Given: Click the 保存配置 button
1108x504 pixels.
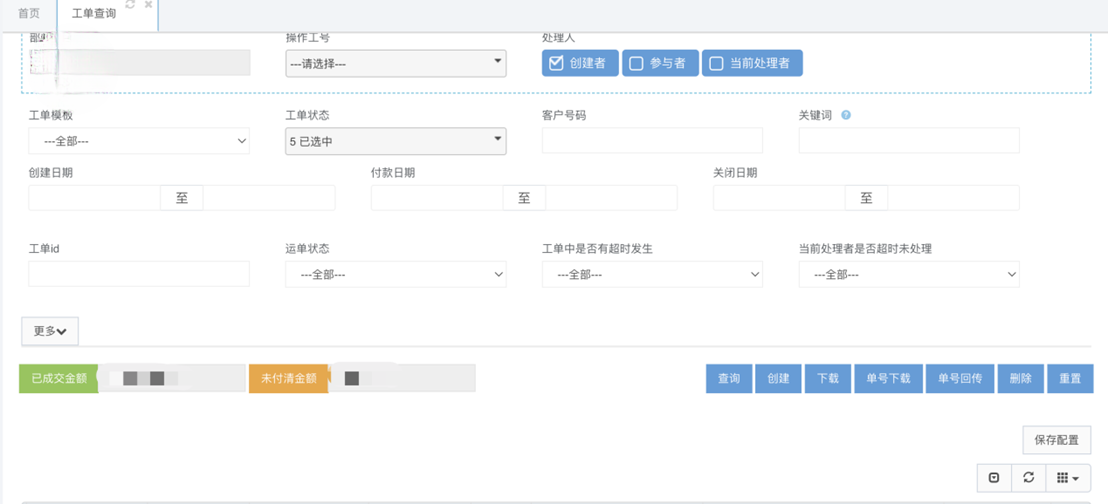Looking at the screenshot, I should [x=1056, y=440].
